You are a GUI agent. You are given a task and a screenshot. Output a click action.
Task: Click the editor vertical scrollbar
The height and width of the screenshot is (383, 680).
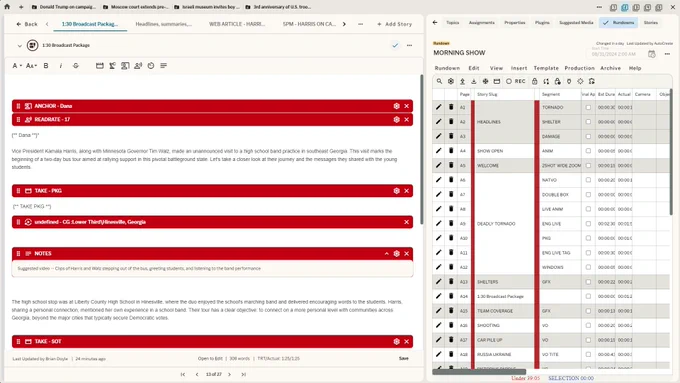point(421,149)
